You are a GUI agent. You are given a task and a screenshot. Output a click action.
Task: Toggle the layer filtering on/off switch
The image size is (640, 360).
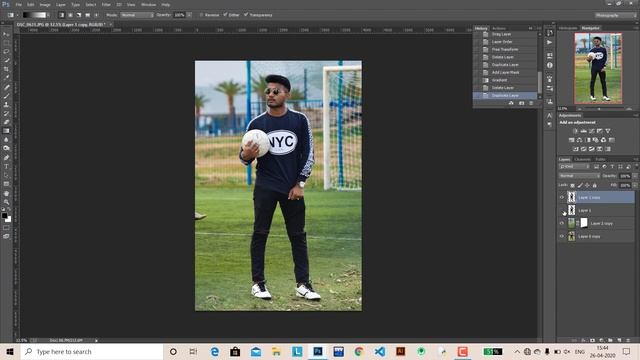pos(636,167)
